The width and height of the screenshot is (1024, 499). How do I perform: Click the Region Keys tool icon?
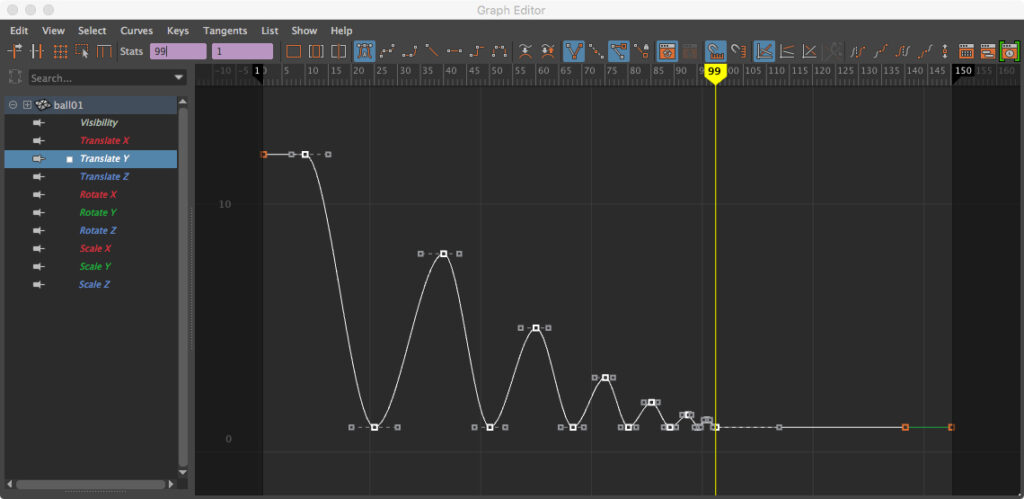coord(82,51)
